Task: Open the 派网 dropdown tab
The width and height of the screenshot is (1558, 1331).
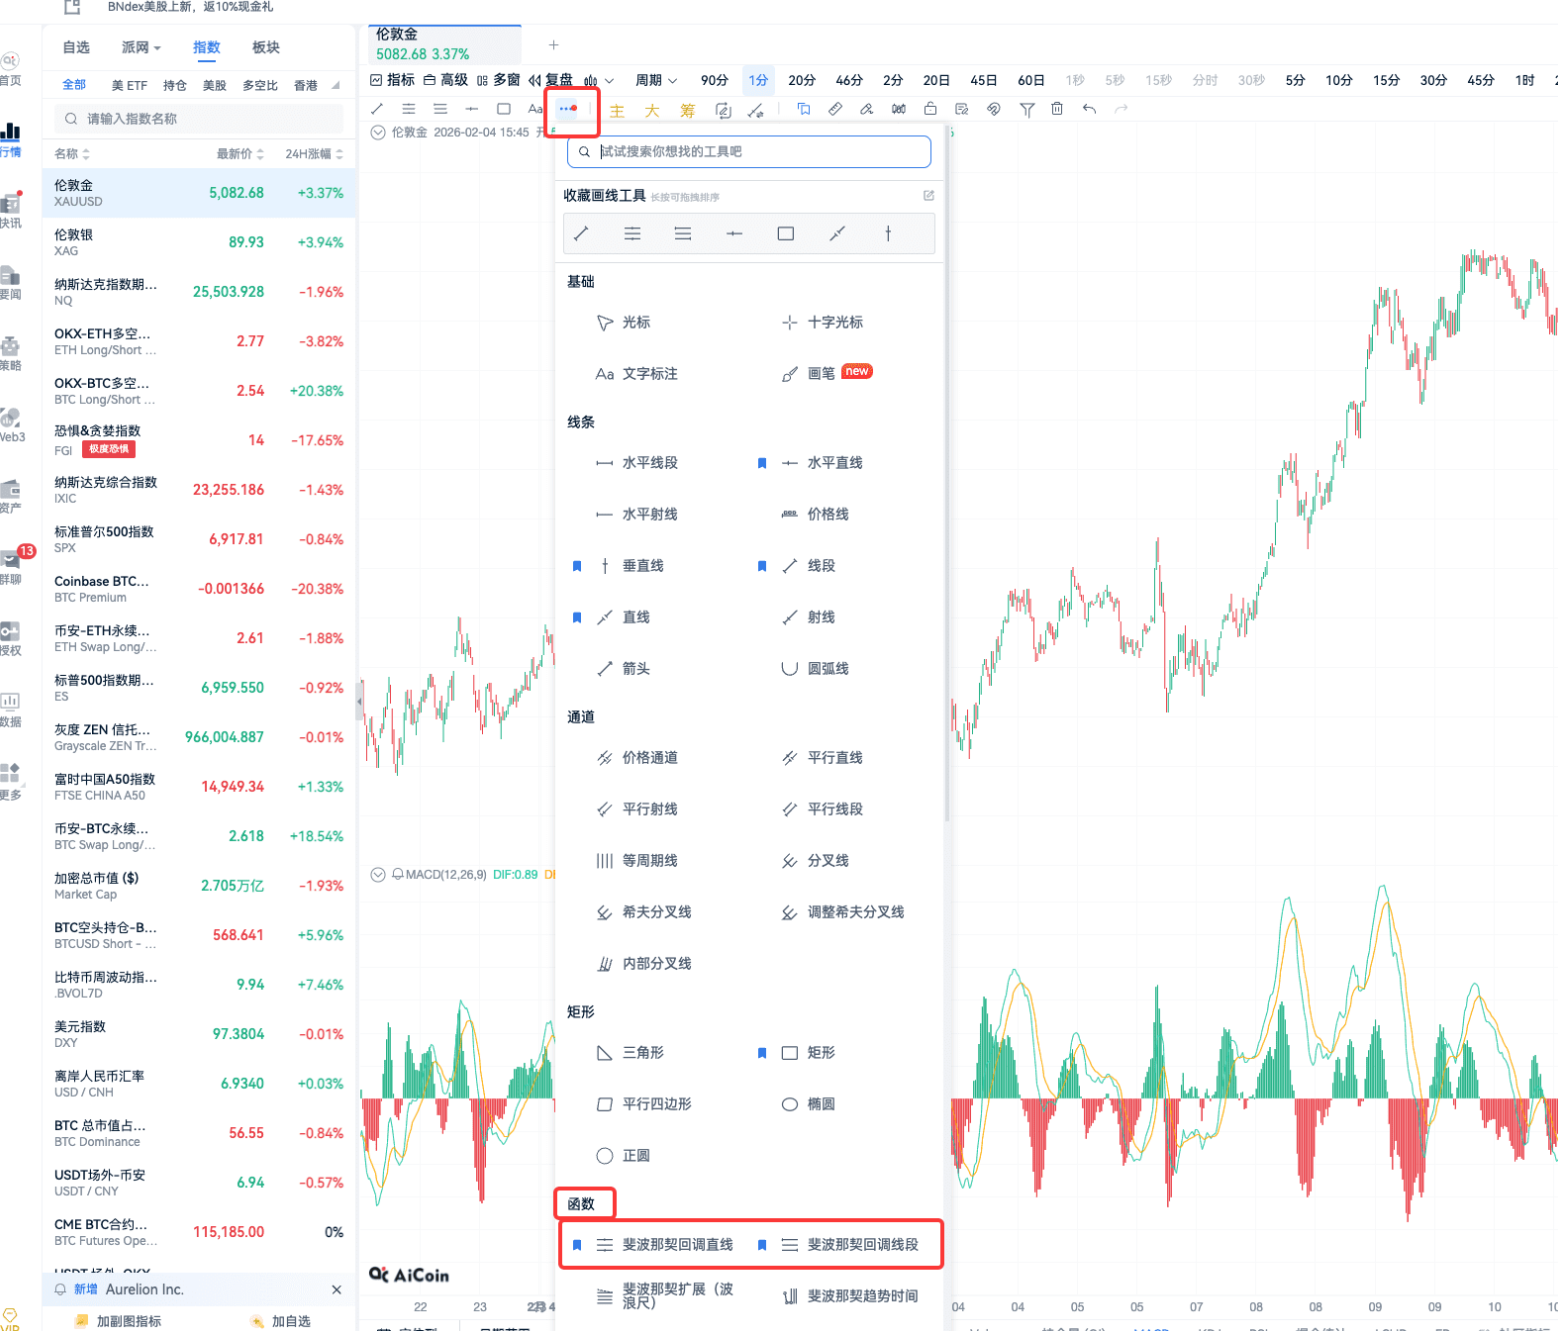Action: [140, 47]
